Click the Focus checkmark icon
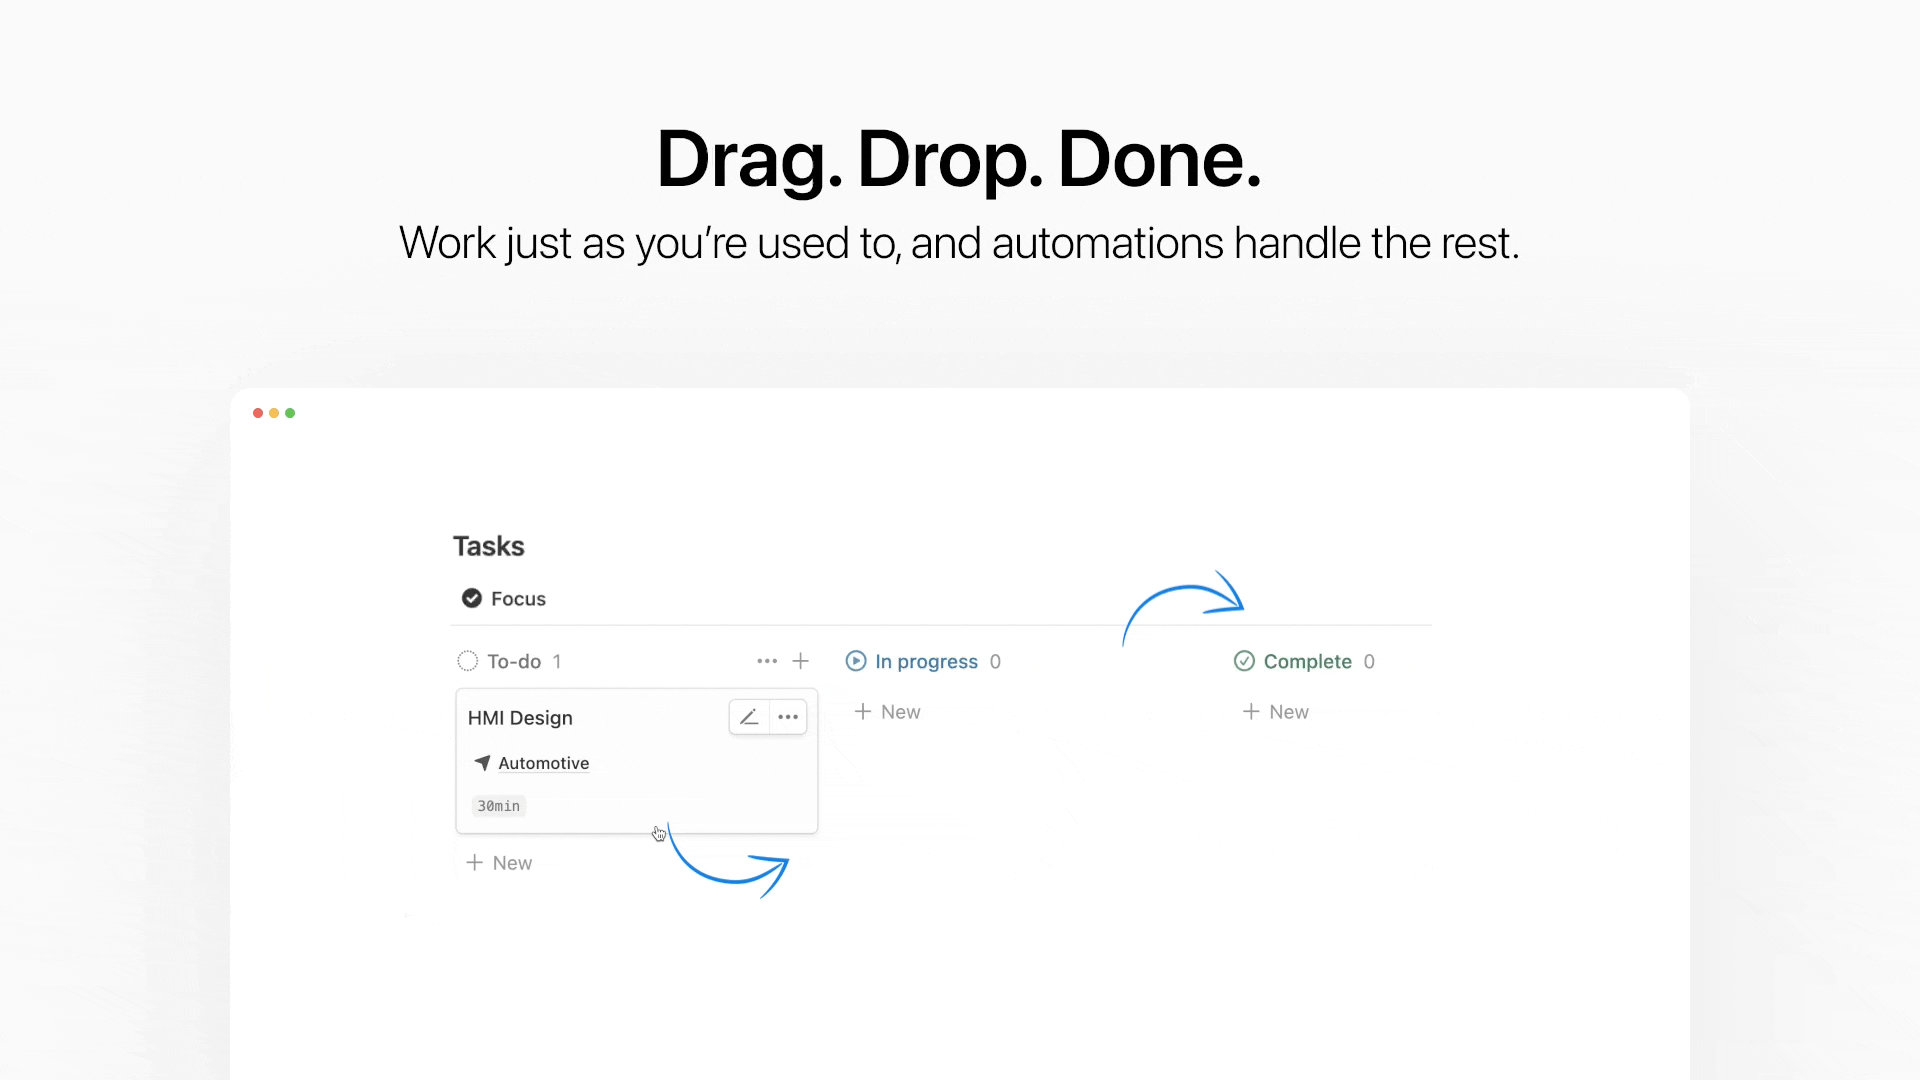The width and height of the screenshot is (1920, 1080). (470, 598)
